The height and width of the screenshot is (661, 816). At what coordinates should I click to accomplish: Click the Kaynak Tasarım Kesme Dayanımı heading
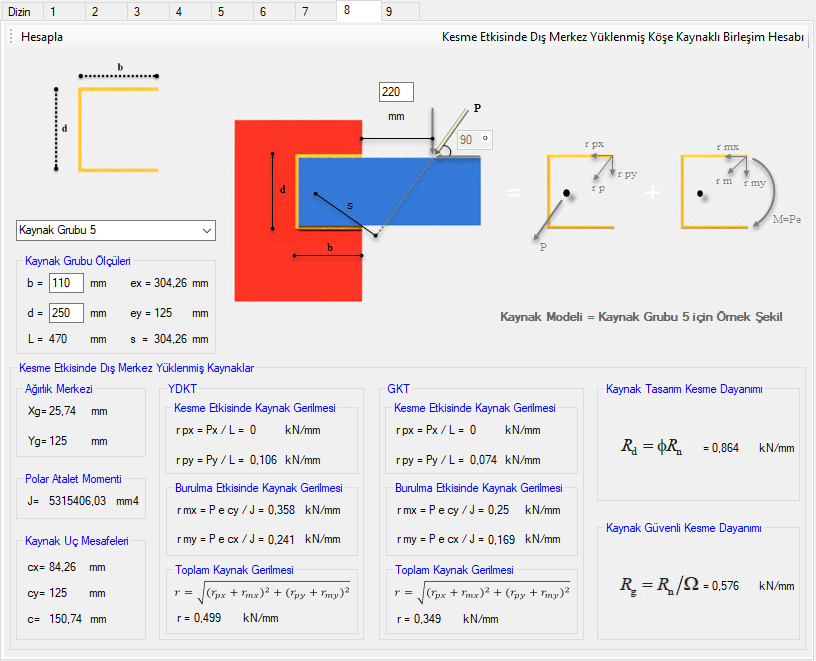(684, 389)
